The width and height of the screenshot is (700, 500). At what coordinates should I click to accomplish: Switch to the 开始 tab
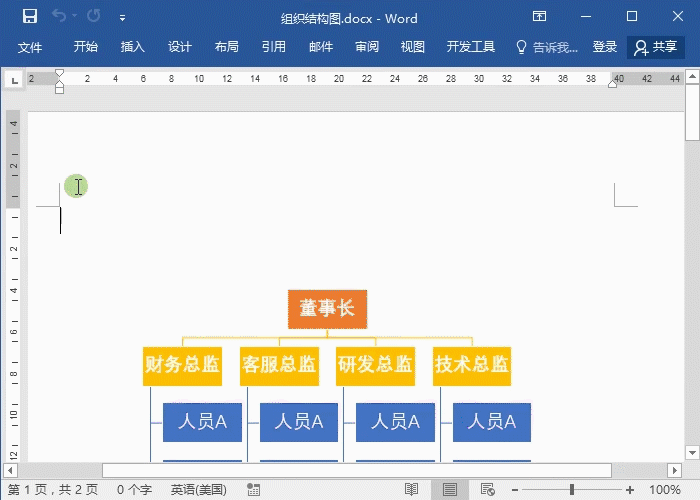86,47
